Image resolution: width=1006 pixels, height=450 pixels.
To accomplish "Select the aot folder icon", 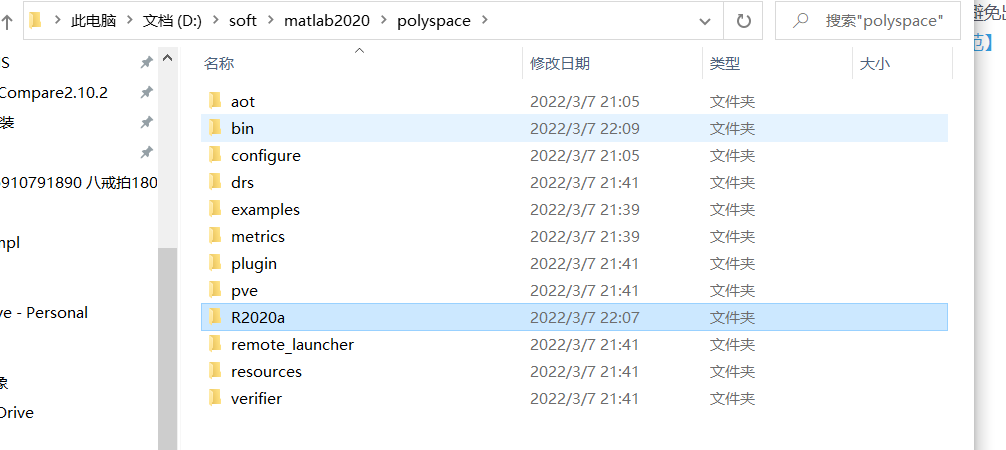I will pyautogui.click(x=215, y=101).
